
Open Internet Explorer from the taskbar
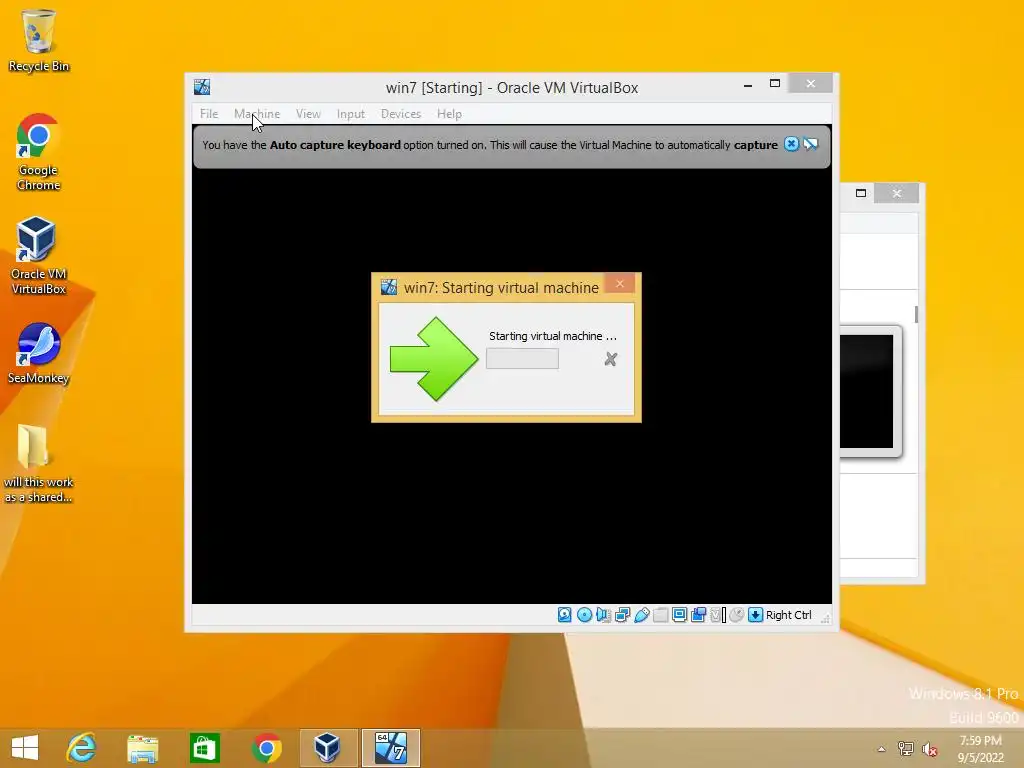pyautogui.click(x=82, y=748)
